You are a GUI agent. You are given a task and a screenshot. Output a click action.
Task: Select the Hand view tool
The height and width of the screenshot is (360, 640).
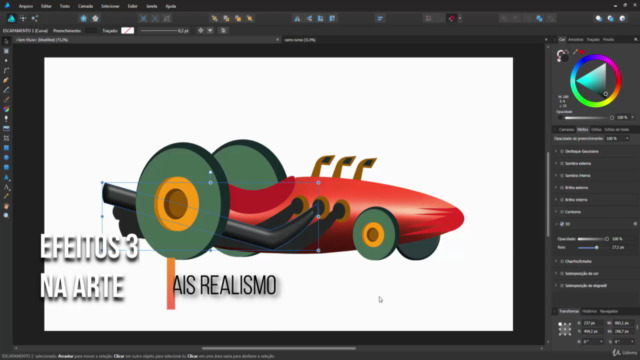tap(6, 206)
